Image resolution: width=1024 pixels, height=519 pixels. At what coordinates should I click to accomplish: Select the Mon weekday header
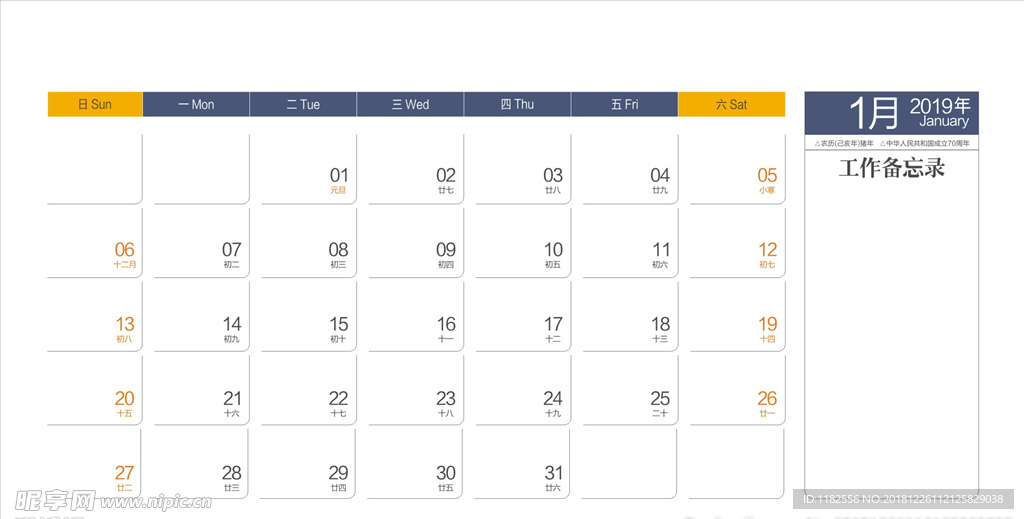pos(196,104)
